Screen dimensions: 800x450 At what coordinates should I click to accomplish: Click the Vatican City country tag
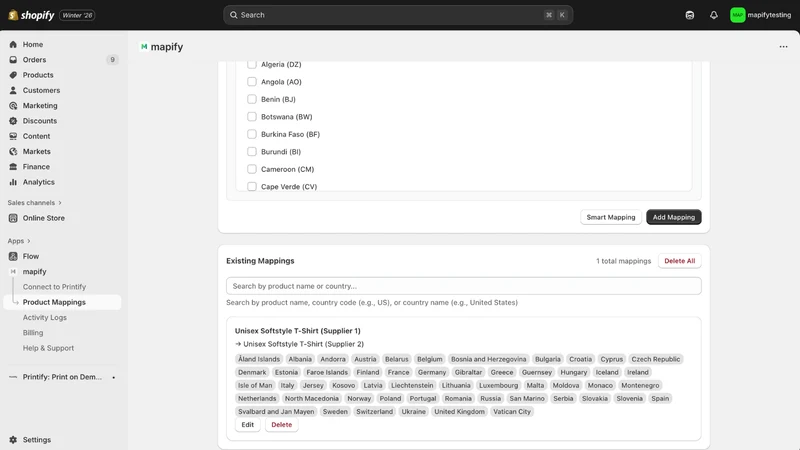click(512, 412)
